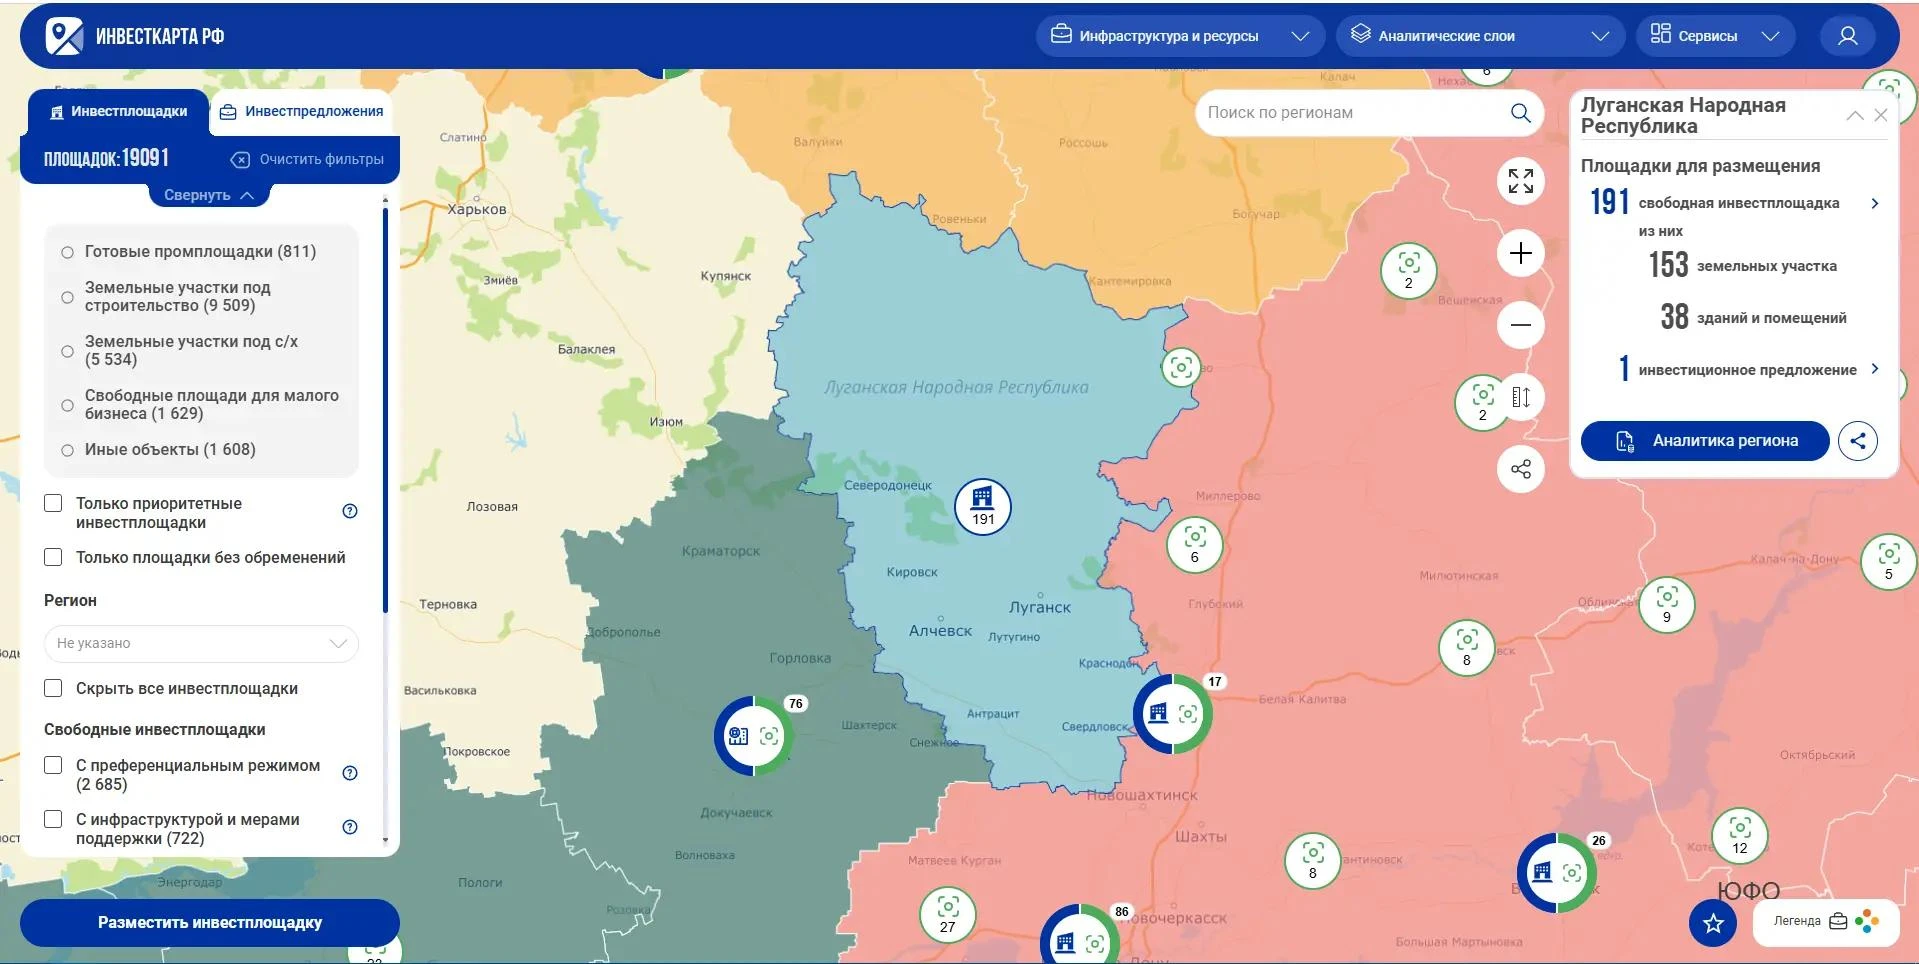Image resolution: width=1919 pixels, height=964 pixels.
Task: Switch to the Инвестплощадки tab
Action: coord(119,111)
